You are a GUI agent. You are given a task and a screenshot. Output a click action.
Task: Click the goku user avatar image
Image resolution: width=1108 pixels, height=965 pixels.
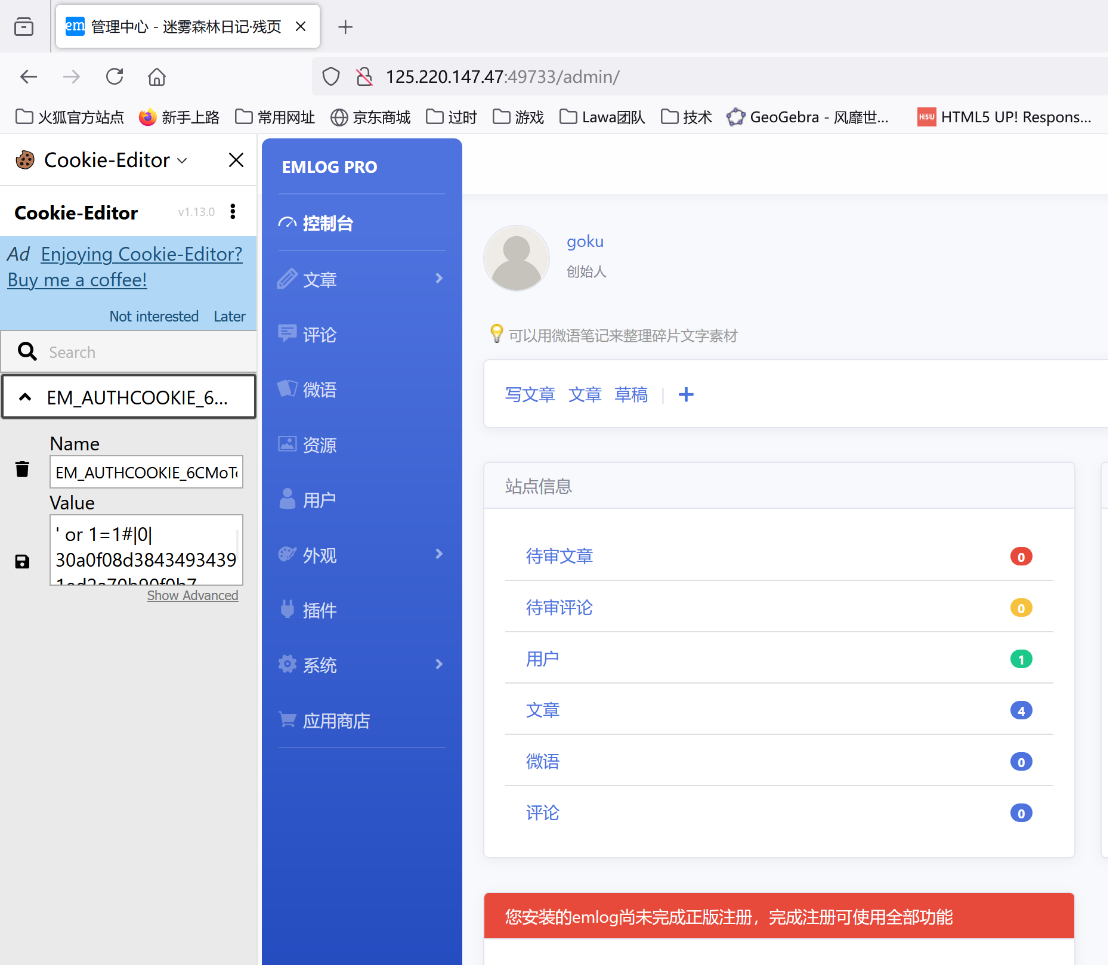pyautogui.click(x=516, y=258)
